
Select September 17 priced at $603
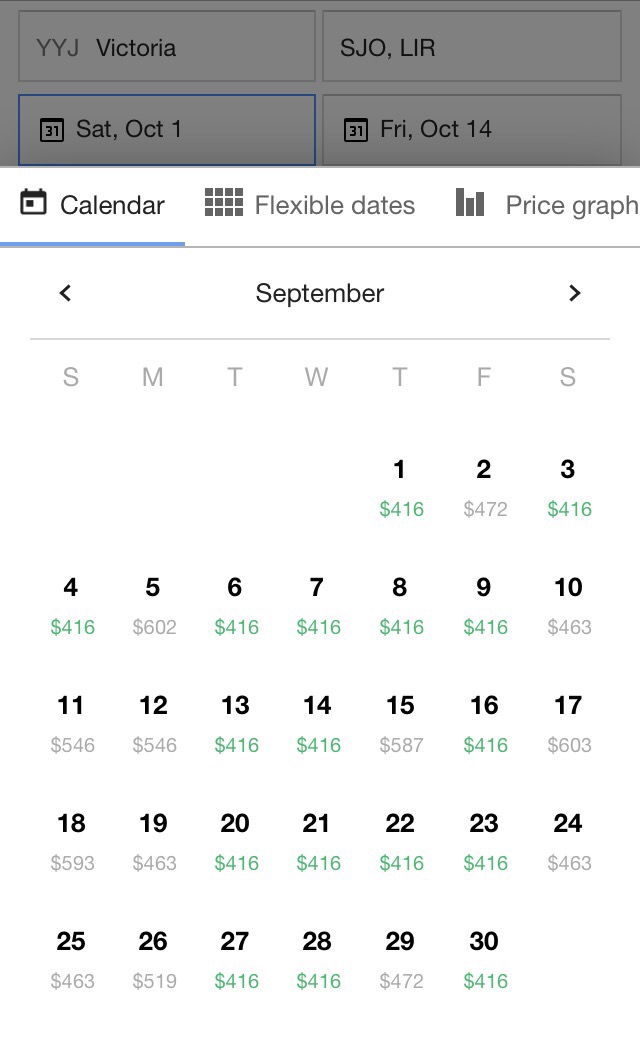[568, 722]
